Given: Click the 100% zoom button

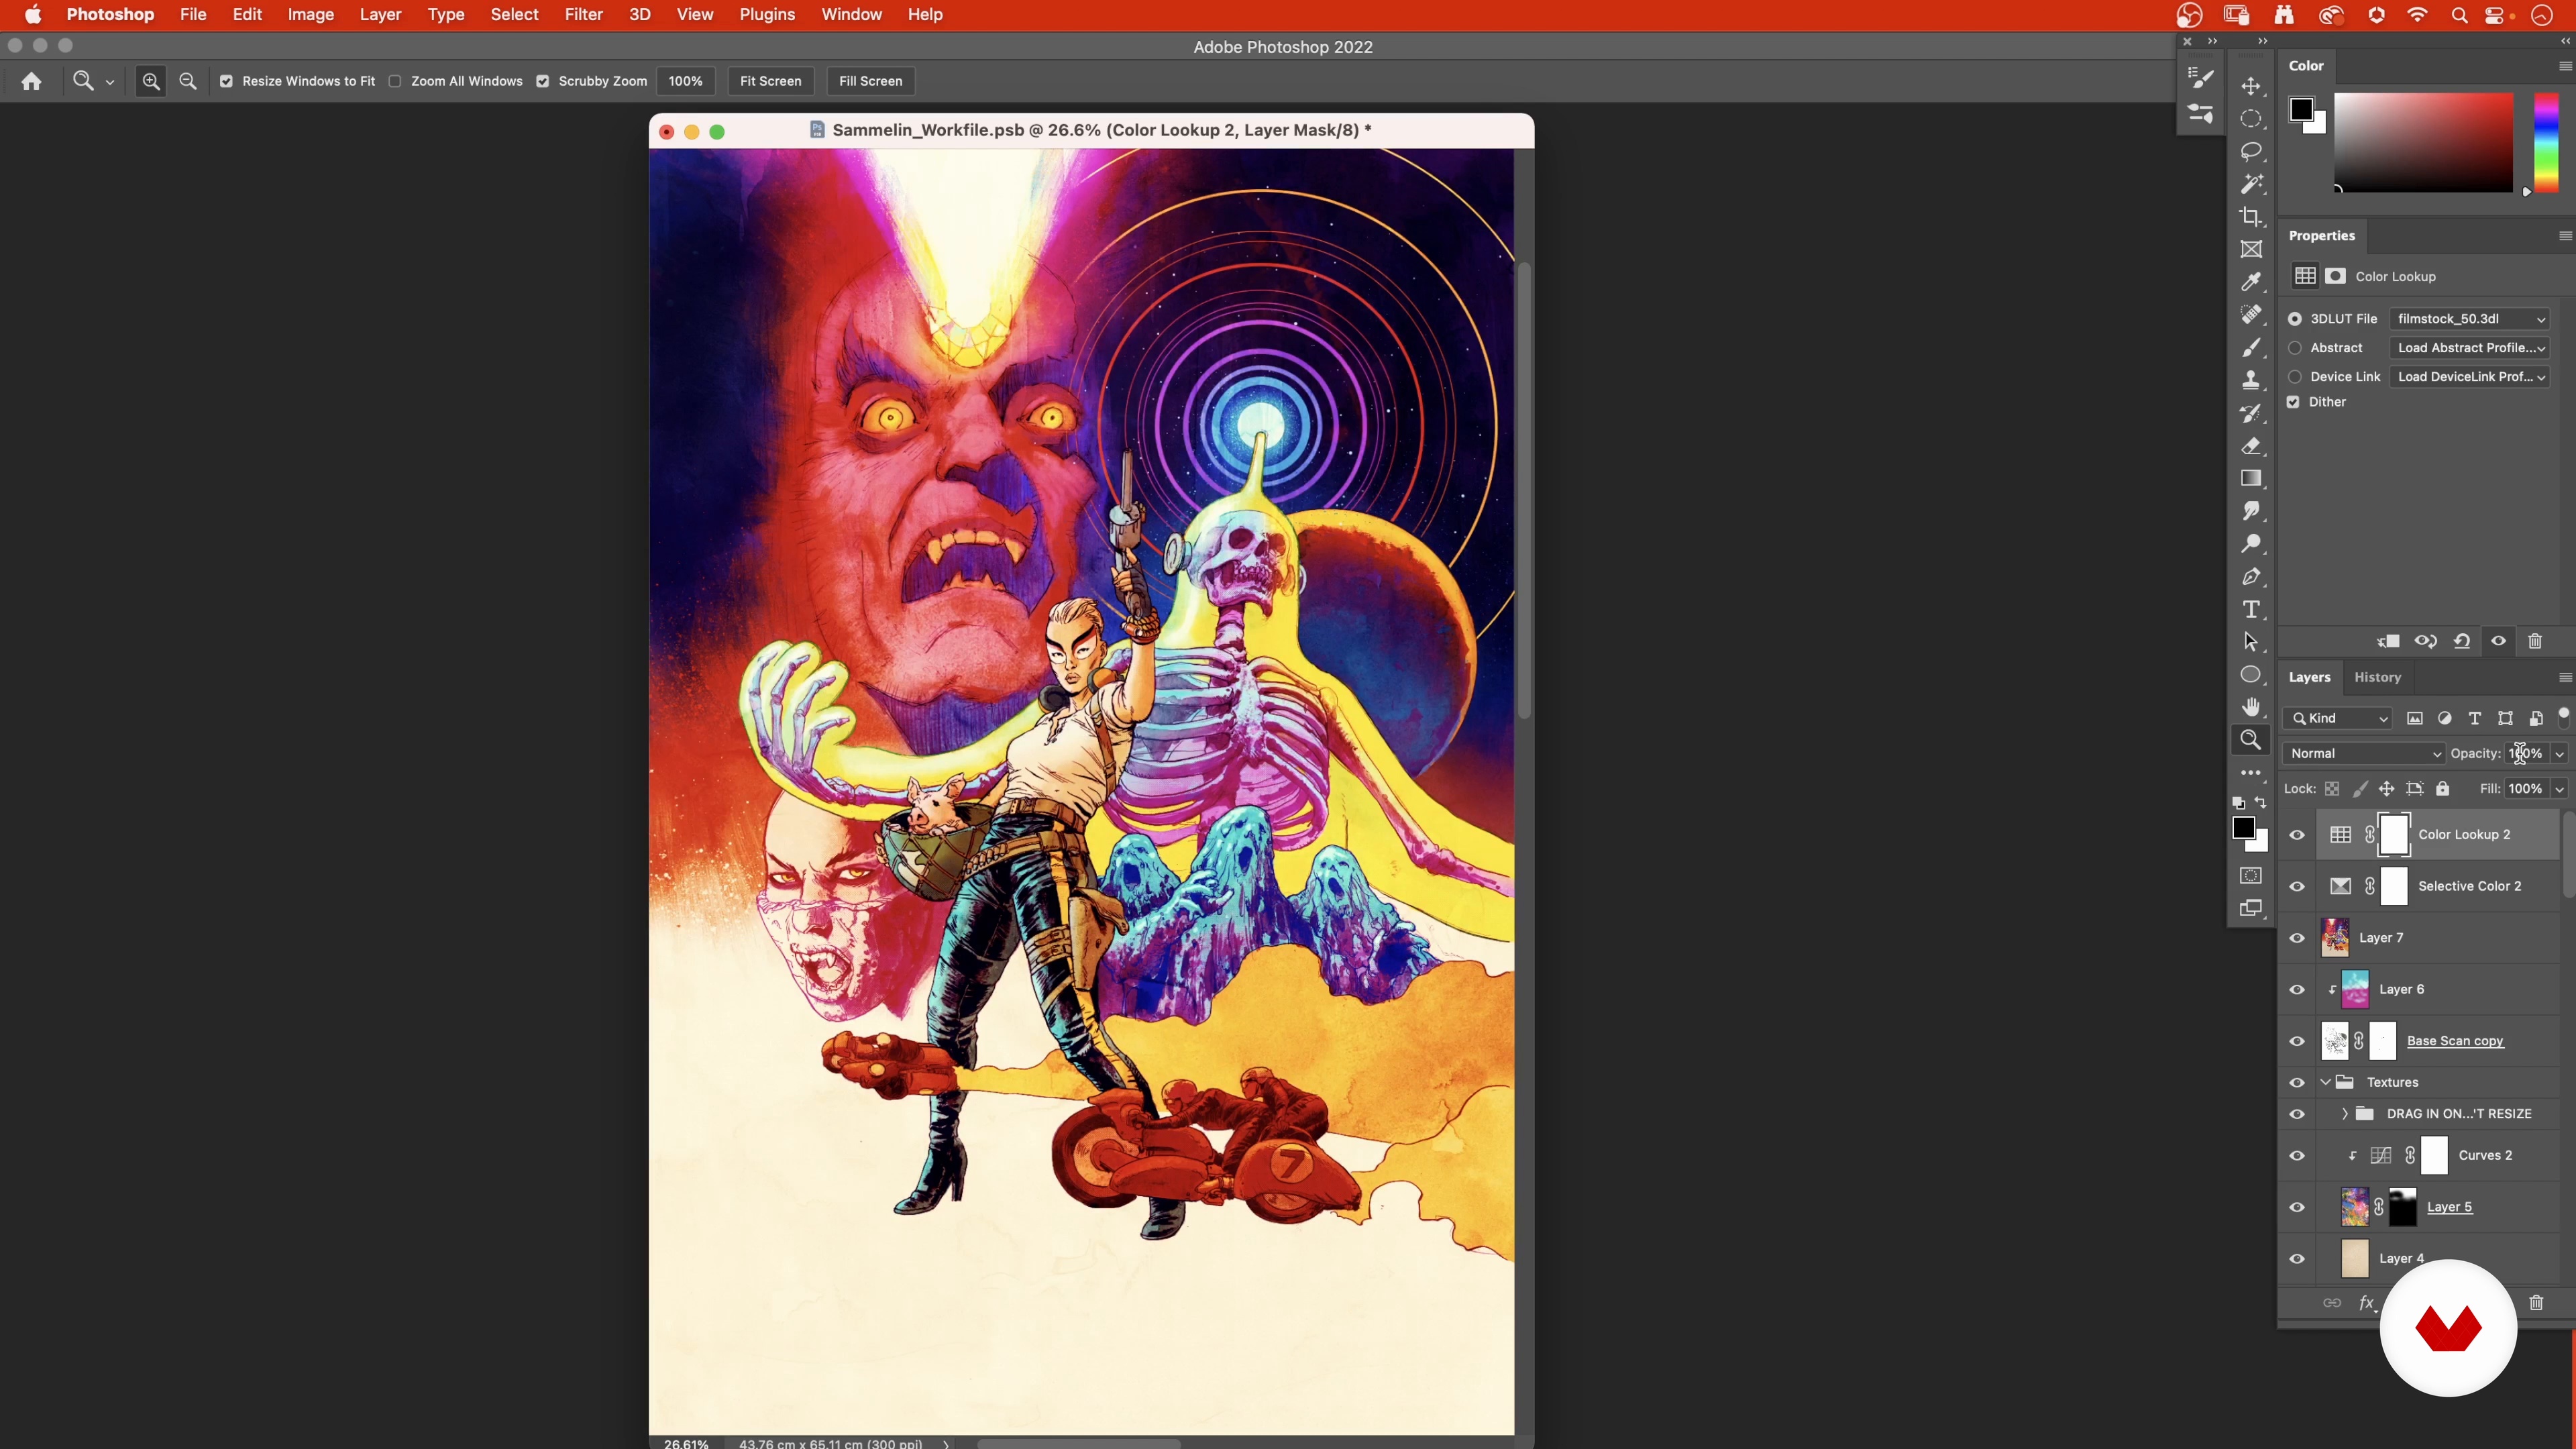Looking at the screenshot, I should tap(685, 81).
